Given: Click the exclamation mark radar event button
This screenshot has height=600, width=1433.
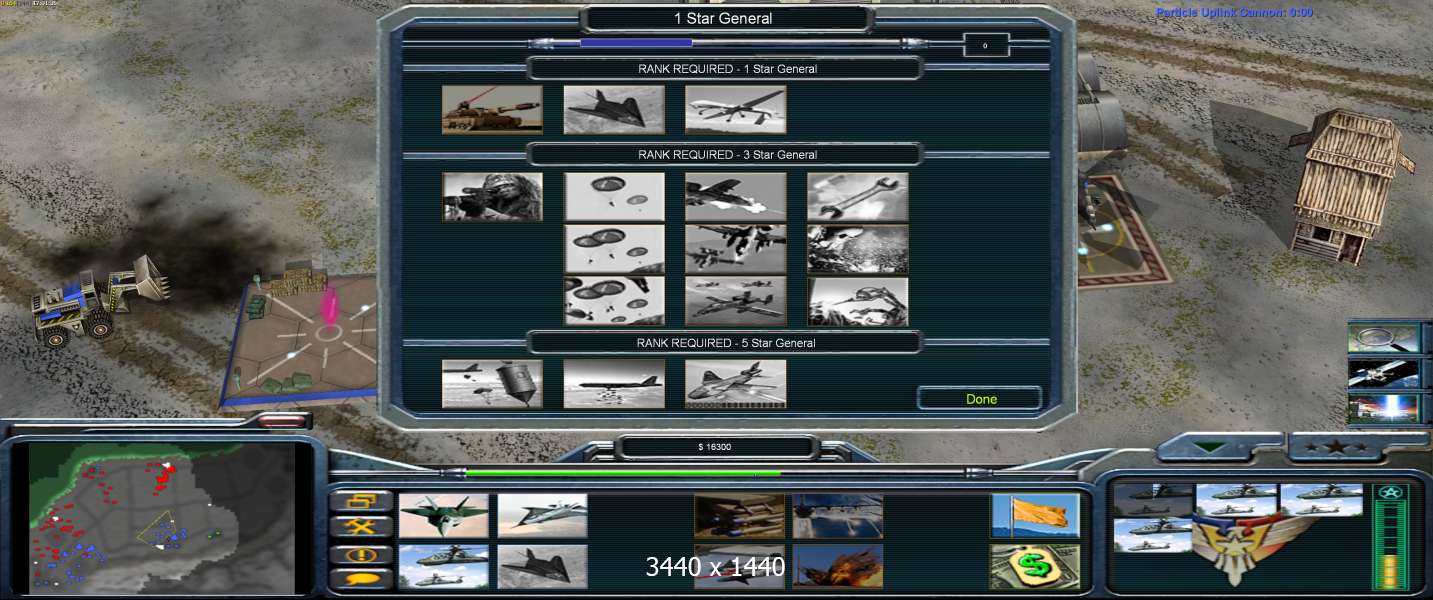Looking at the screenshot, I should [x=361, y=553].
